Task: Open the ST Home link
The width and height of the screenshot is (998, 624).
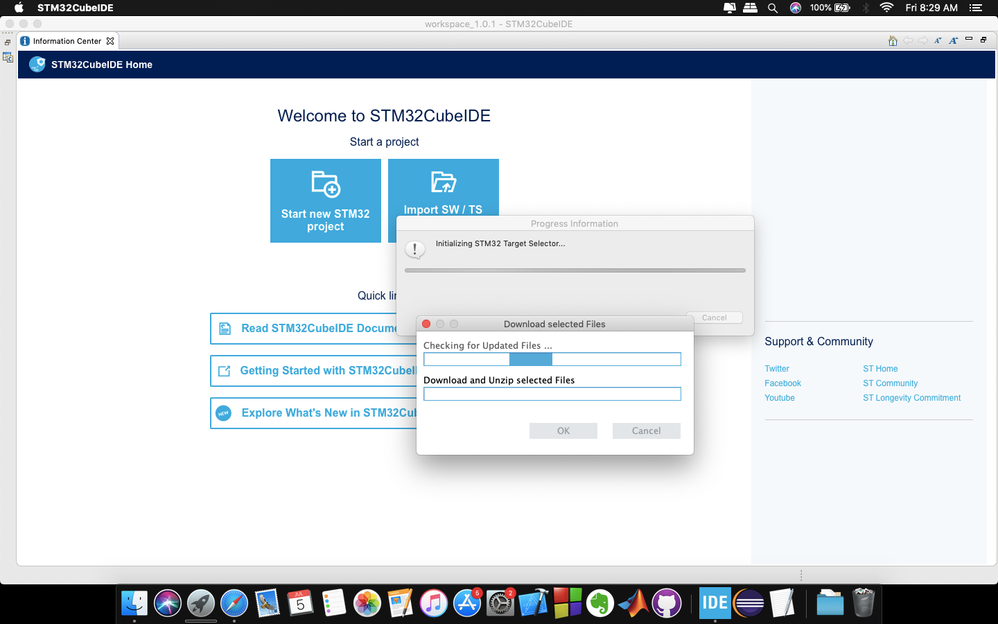Action: tap(880, 369)
